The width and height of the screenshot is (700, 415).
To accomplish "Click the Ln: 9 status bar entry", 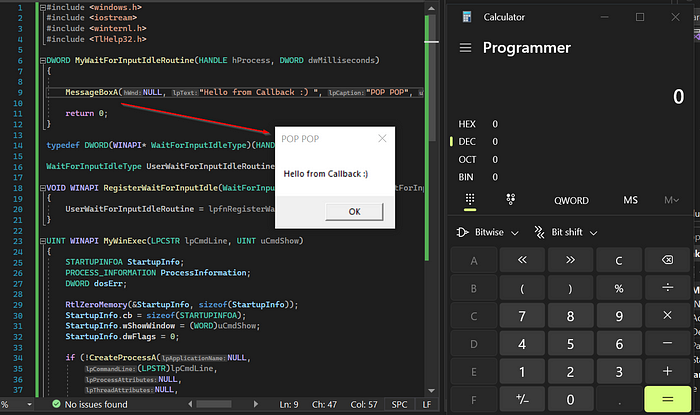I will click(x=288, y=404).
